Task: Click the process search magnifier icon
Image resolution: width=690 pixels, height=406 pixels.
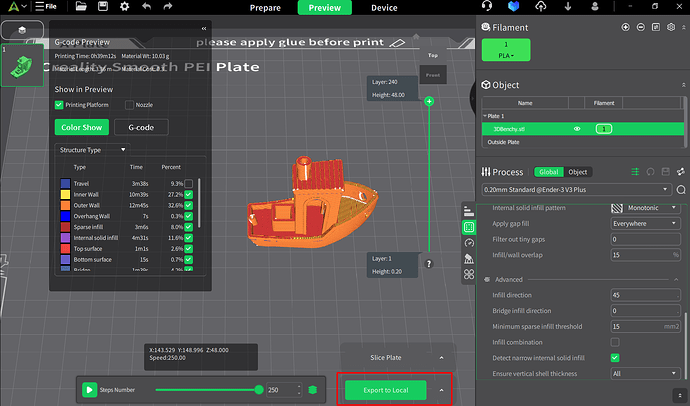Action: [681, 190]
